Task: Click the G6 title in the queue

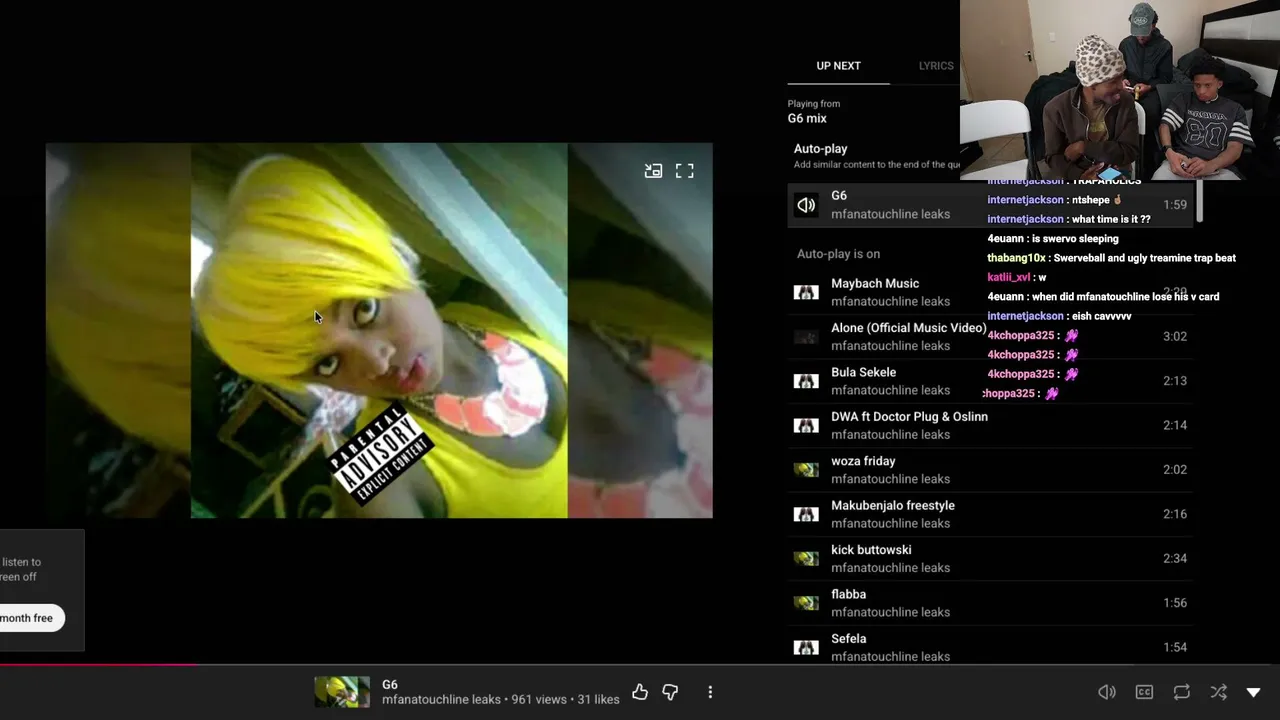Action: click(839, 196)
